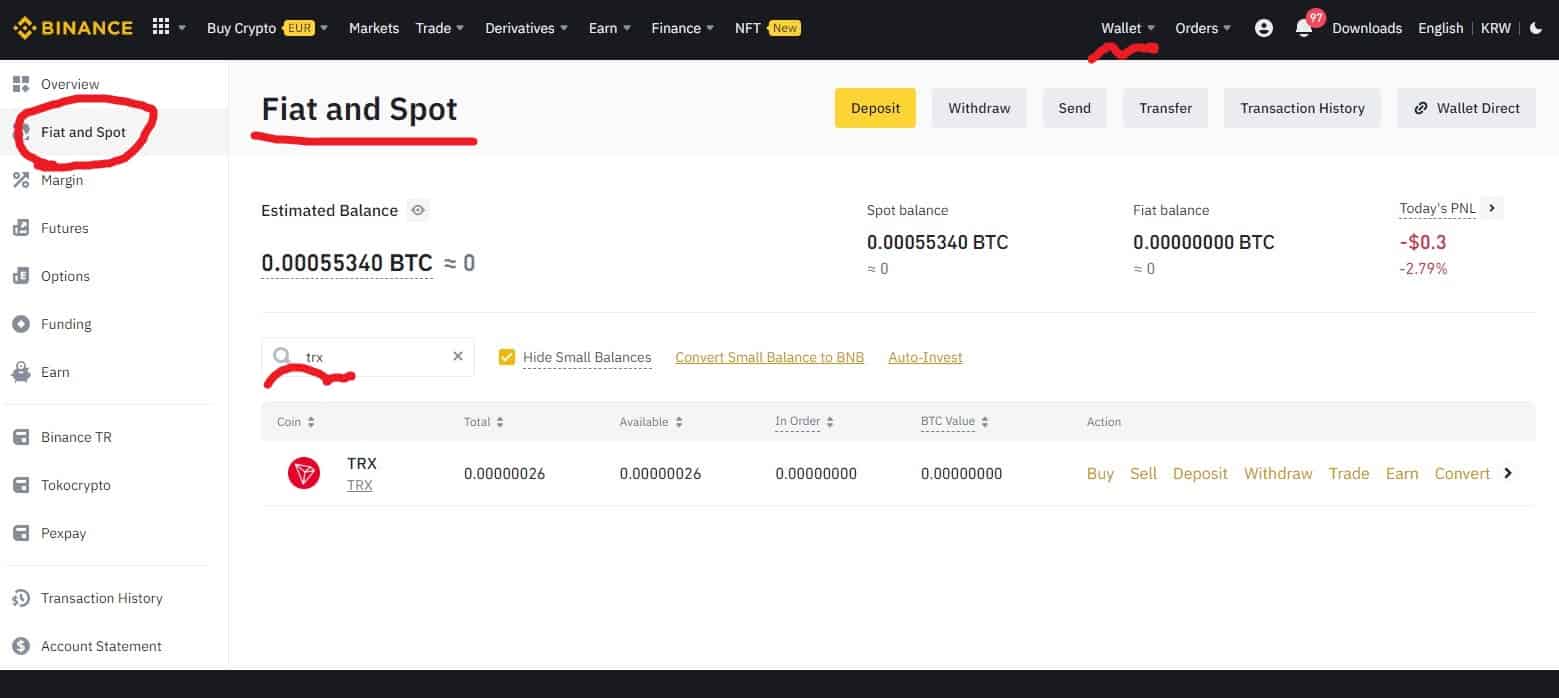Screen dimensions: 1559x698
Task: Toggle estimated balance visibility eye icon
Action: pos(418,210)
